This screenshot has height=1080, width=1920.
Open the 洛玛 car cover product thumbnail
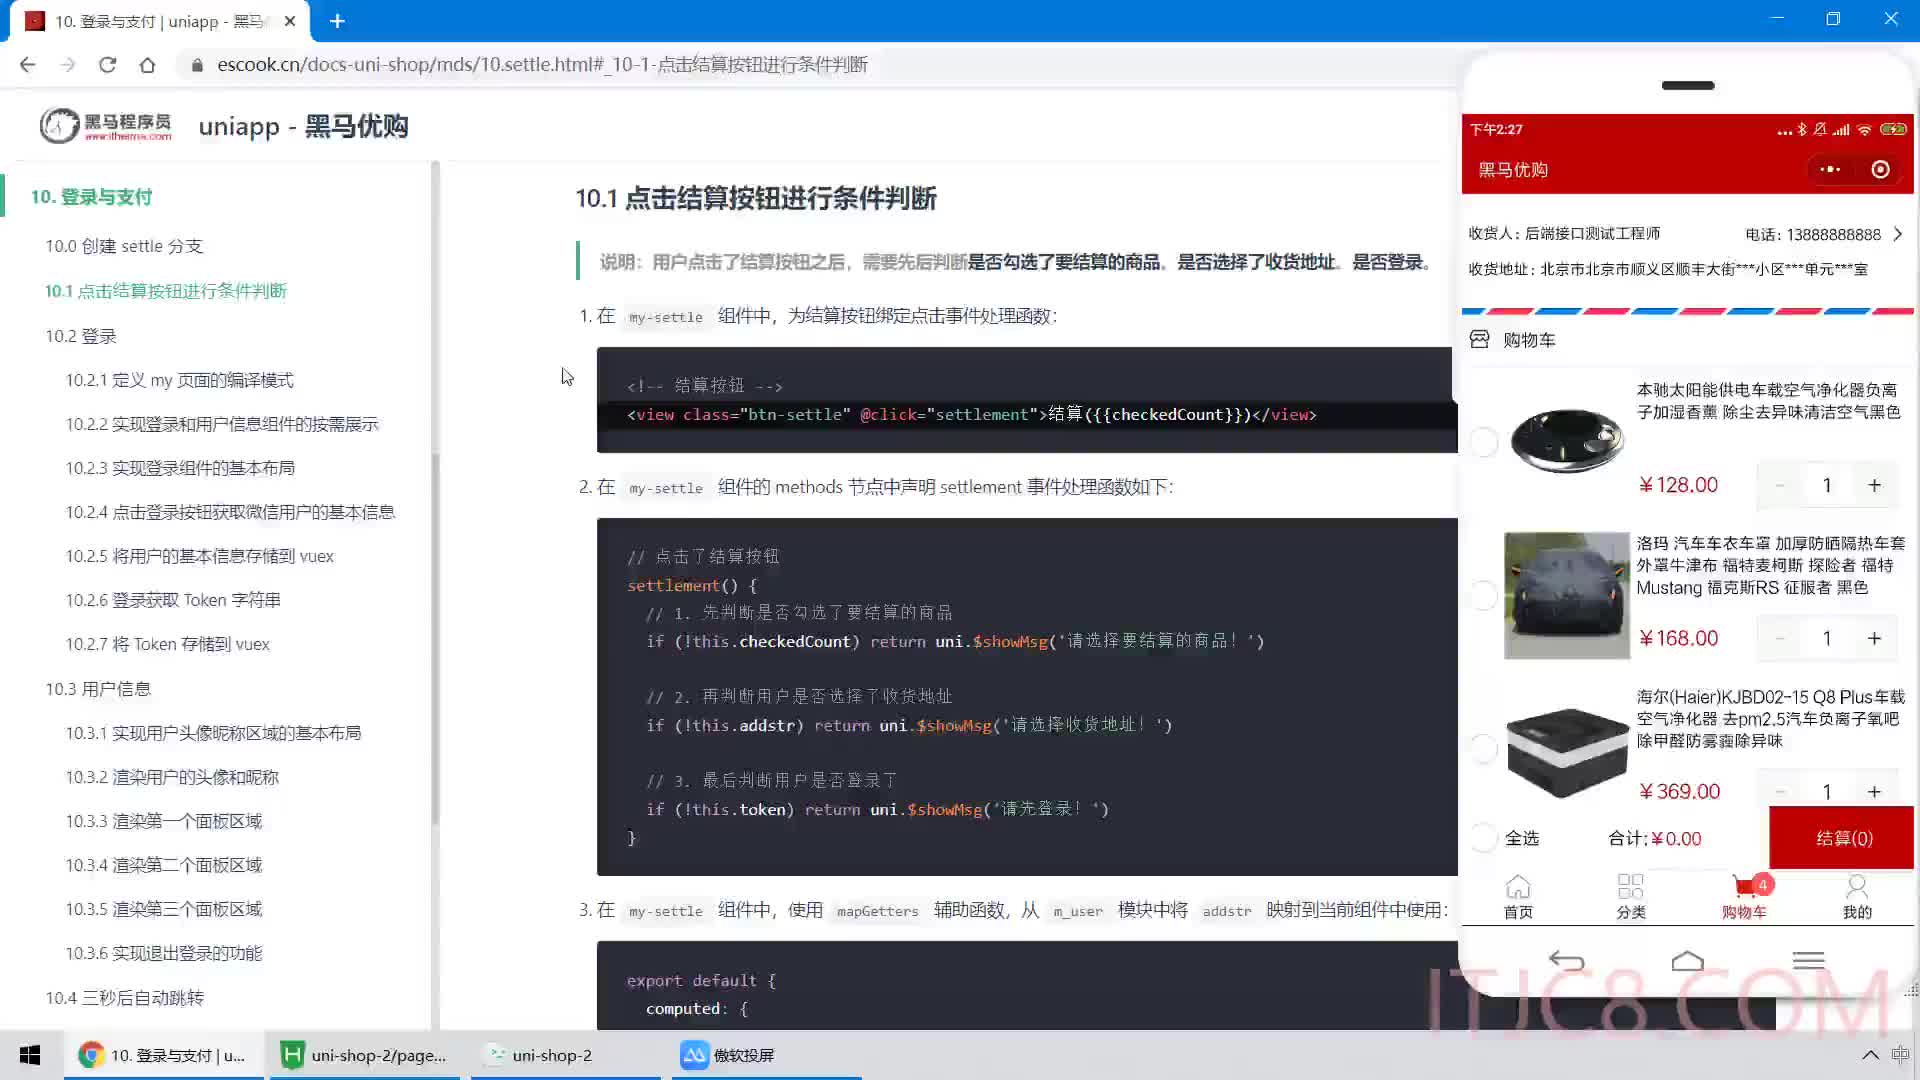[x=1567, y=595]
